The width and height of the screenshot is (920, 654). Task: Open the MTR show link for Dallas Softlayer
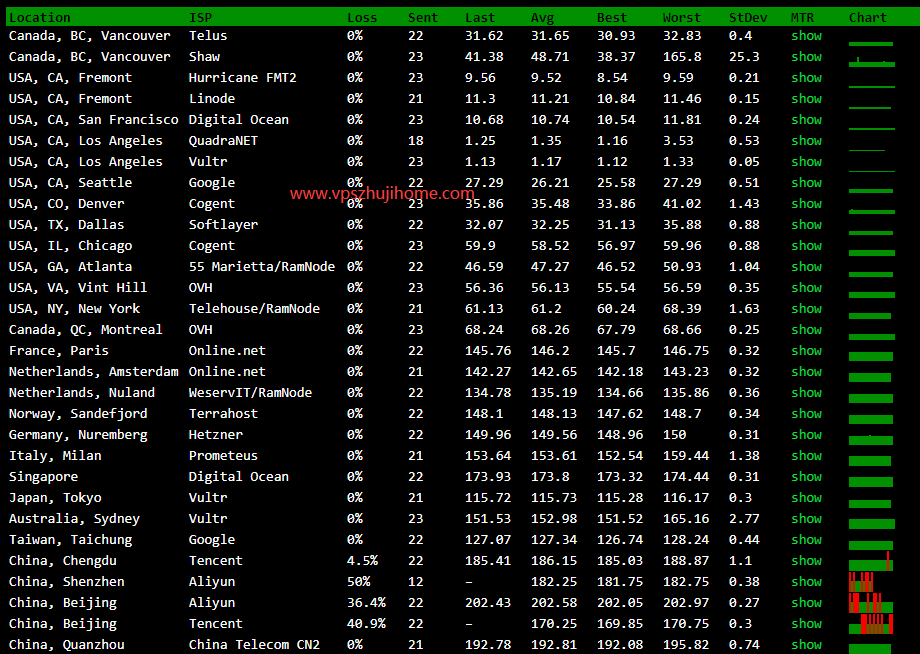pyautogui.click(x=806, y=225)
